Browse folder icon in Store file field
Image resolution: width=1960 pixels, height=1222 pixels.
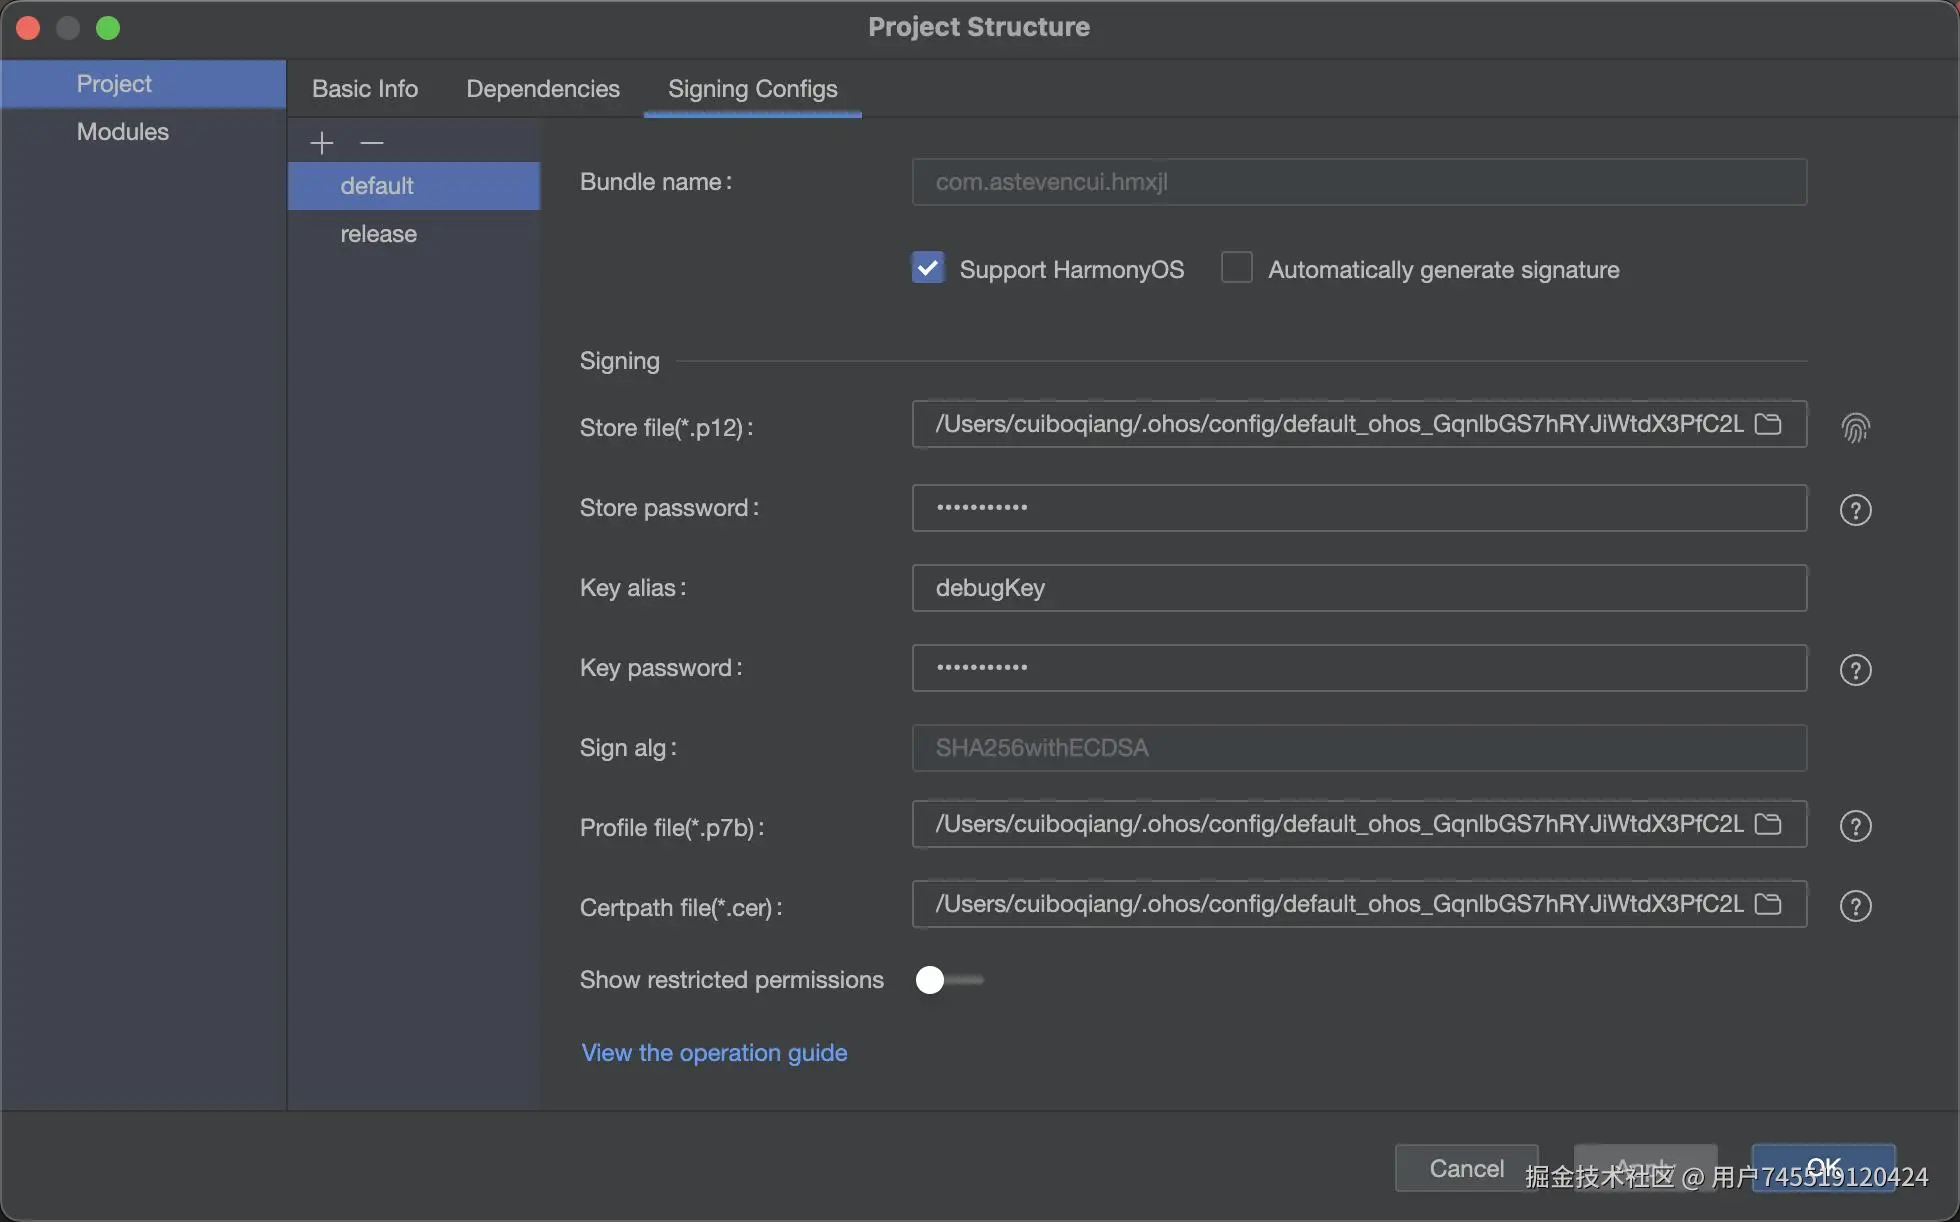click(1768, 424)
